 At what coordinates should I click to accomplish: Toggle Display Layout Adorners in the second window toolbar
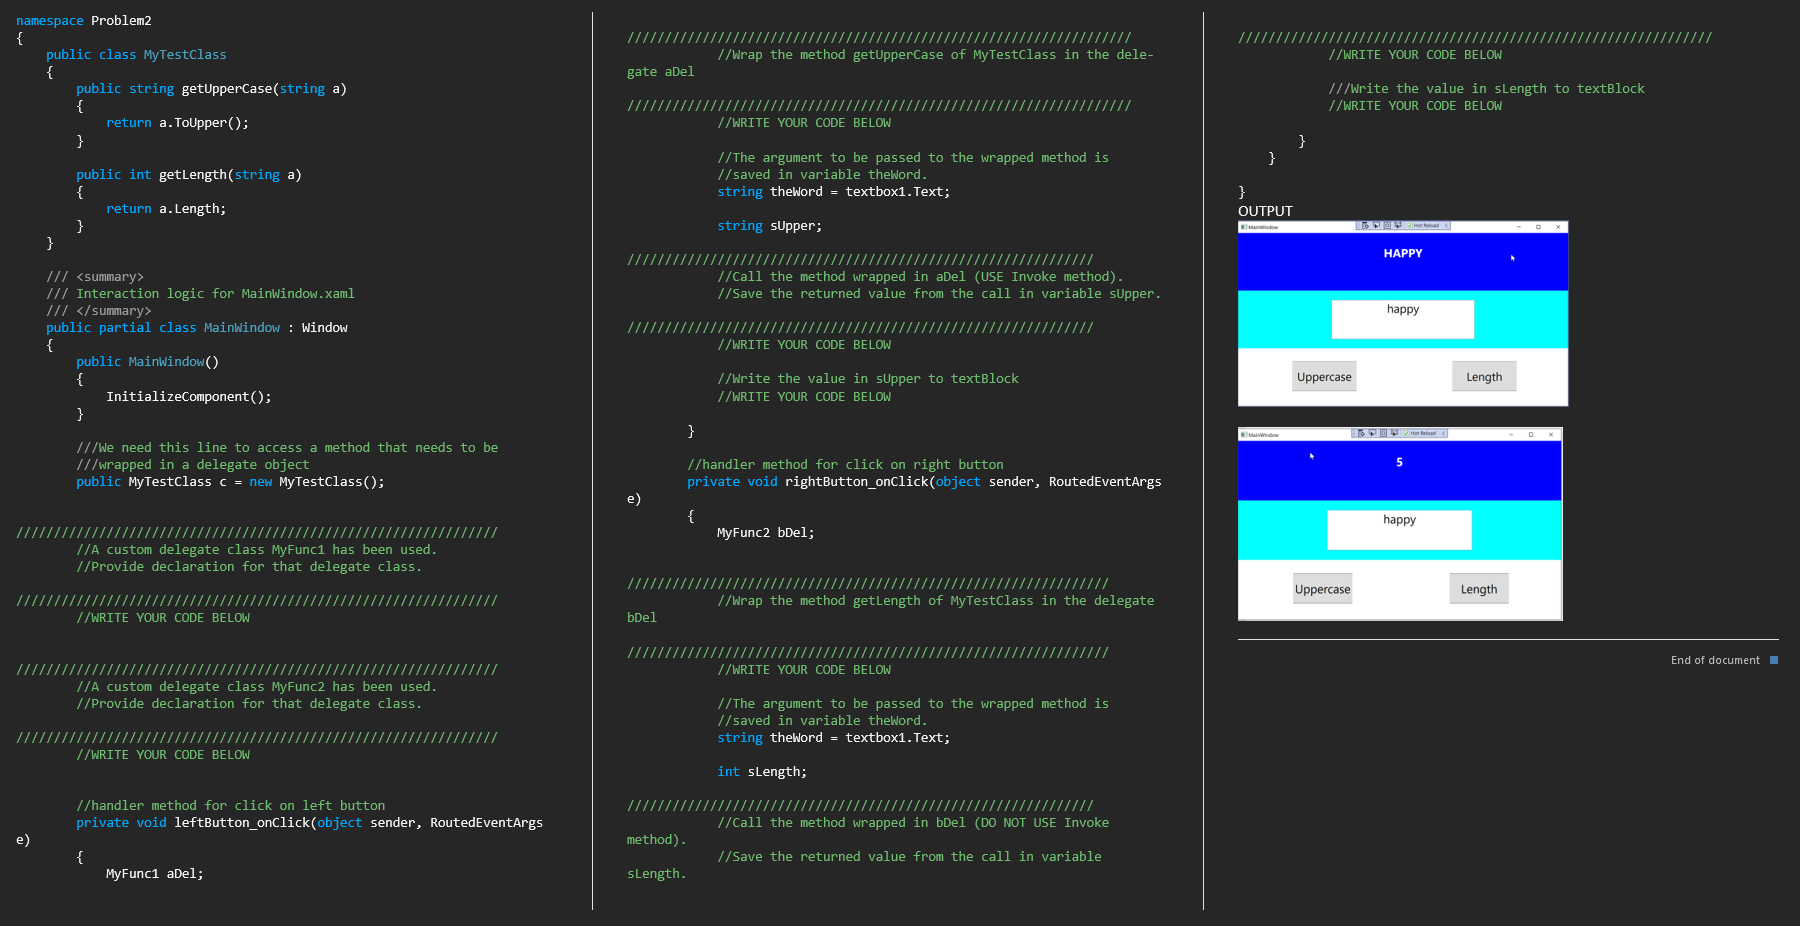(x=1383, y=433)
